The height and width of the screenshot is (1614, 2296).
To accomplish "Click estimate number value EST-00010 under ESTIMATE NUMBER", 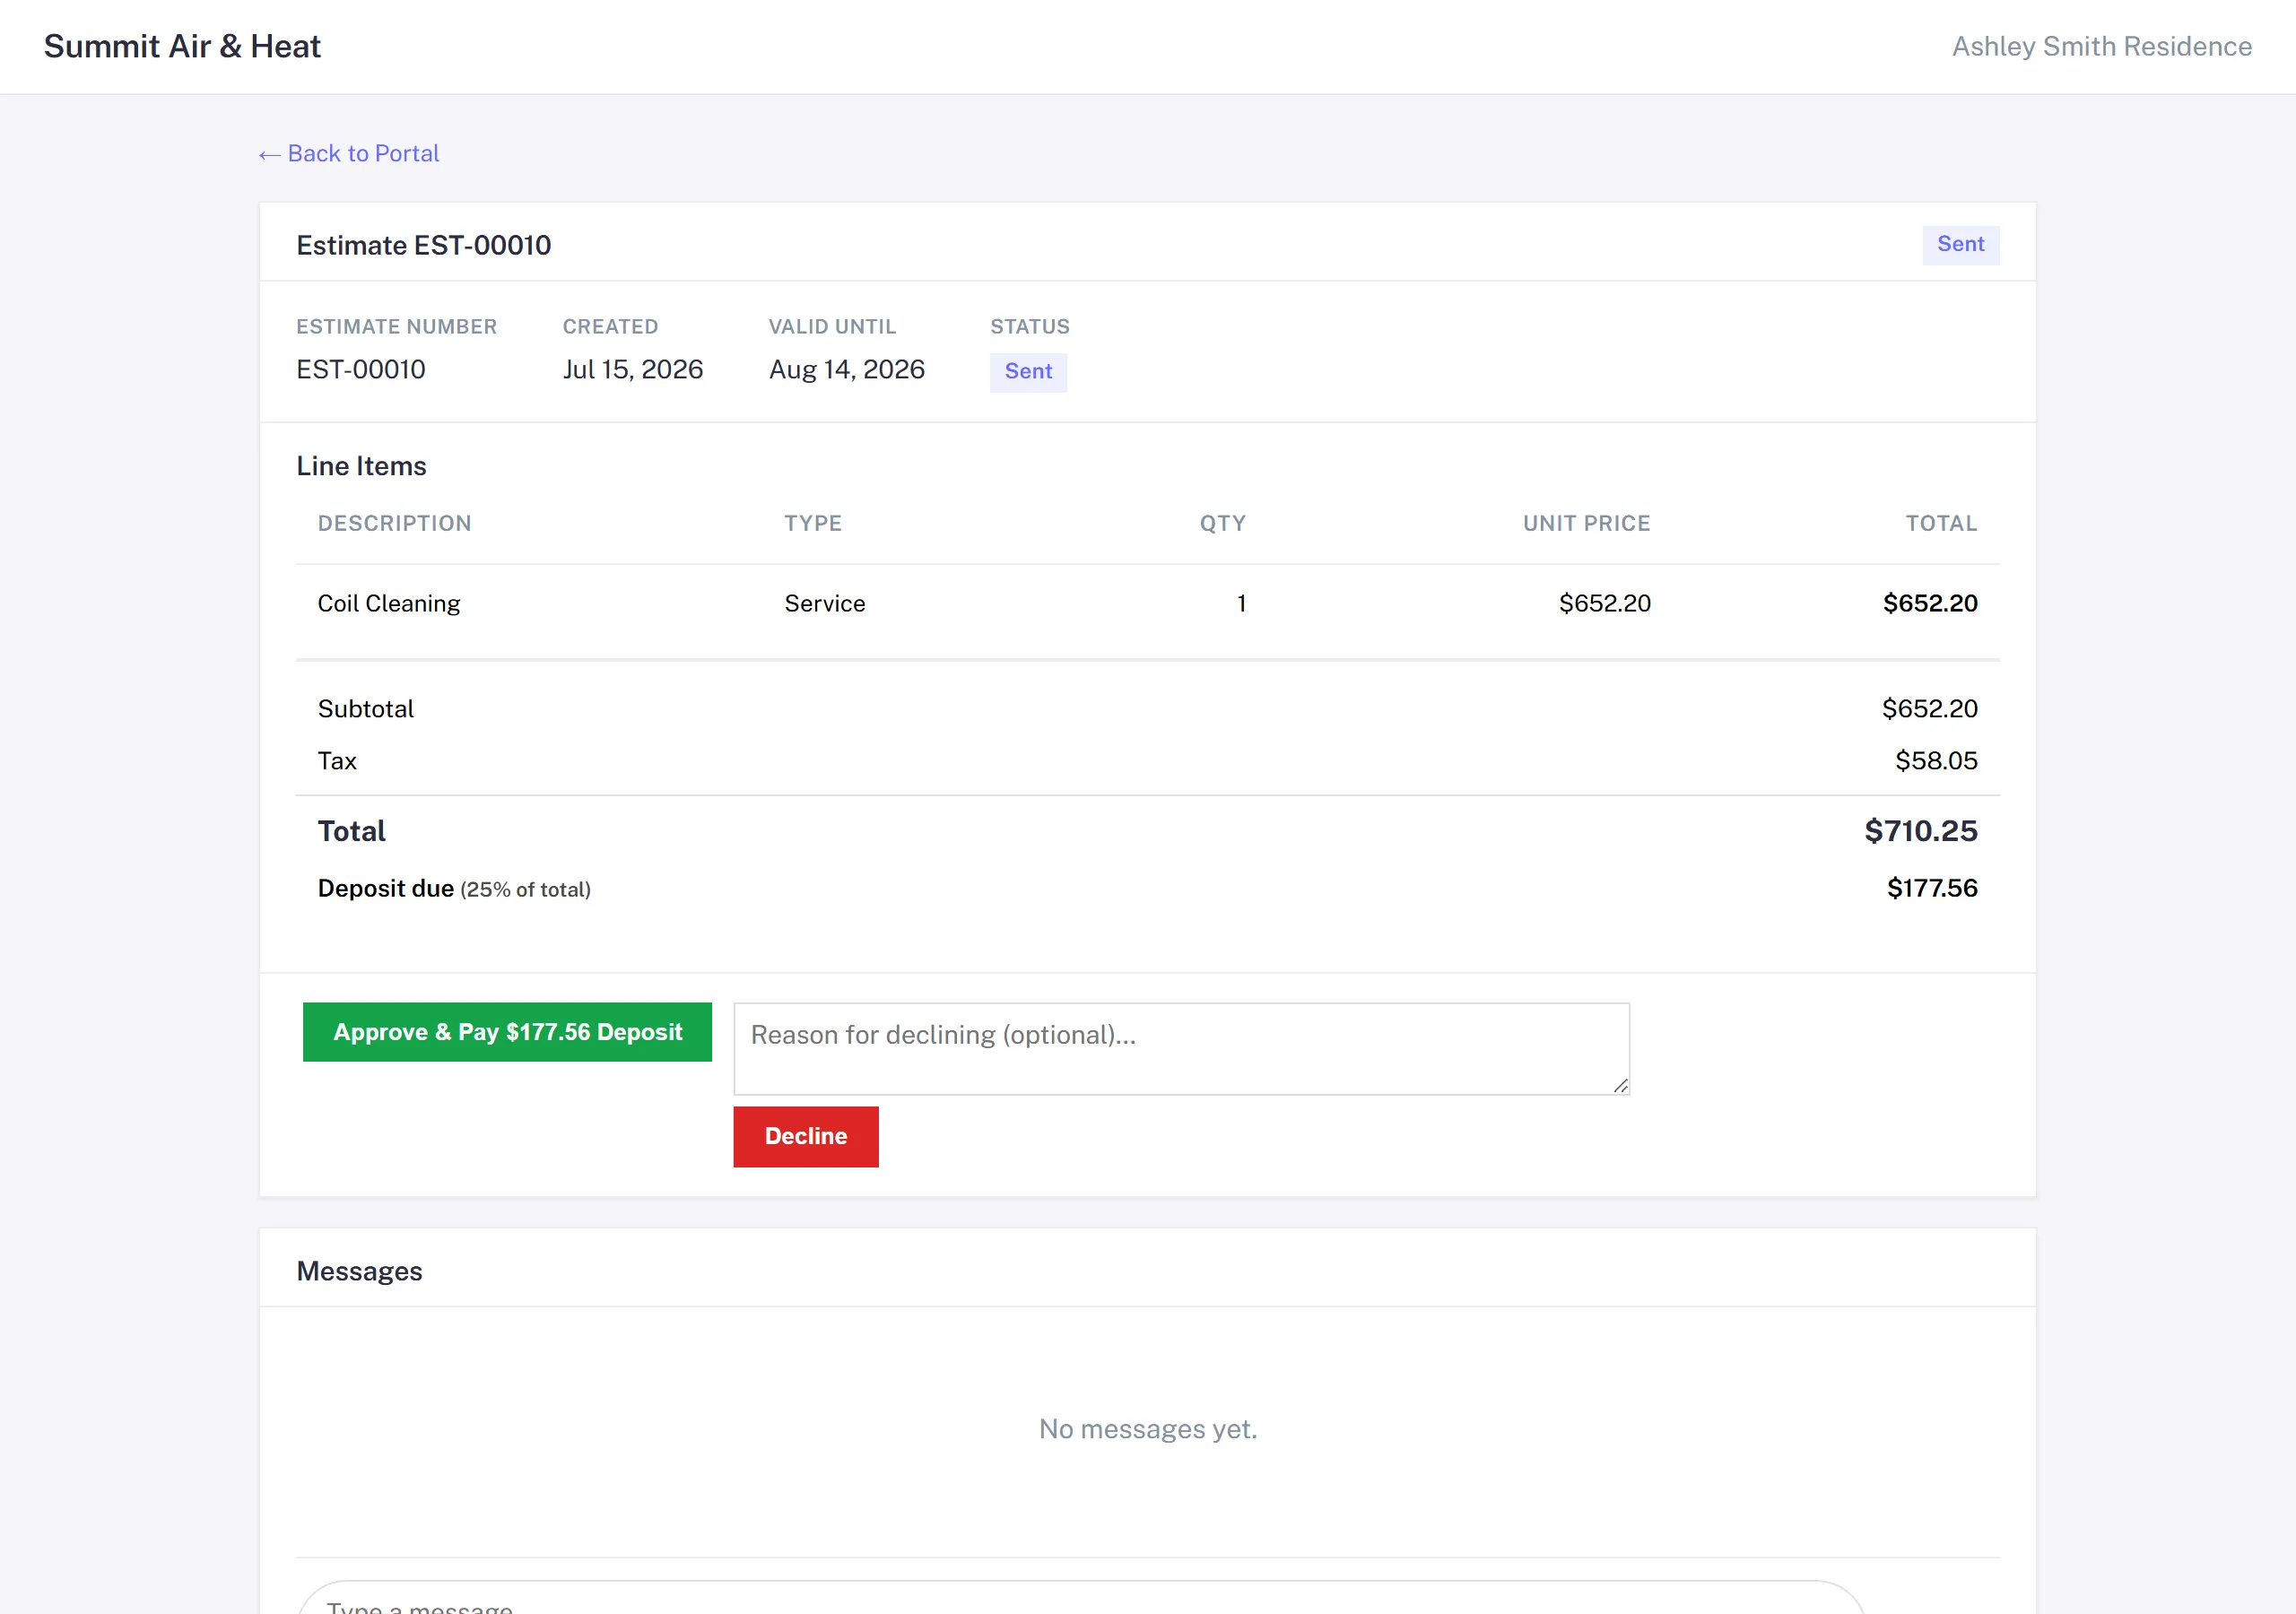I will (361, 369).
